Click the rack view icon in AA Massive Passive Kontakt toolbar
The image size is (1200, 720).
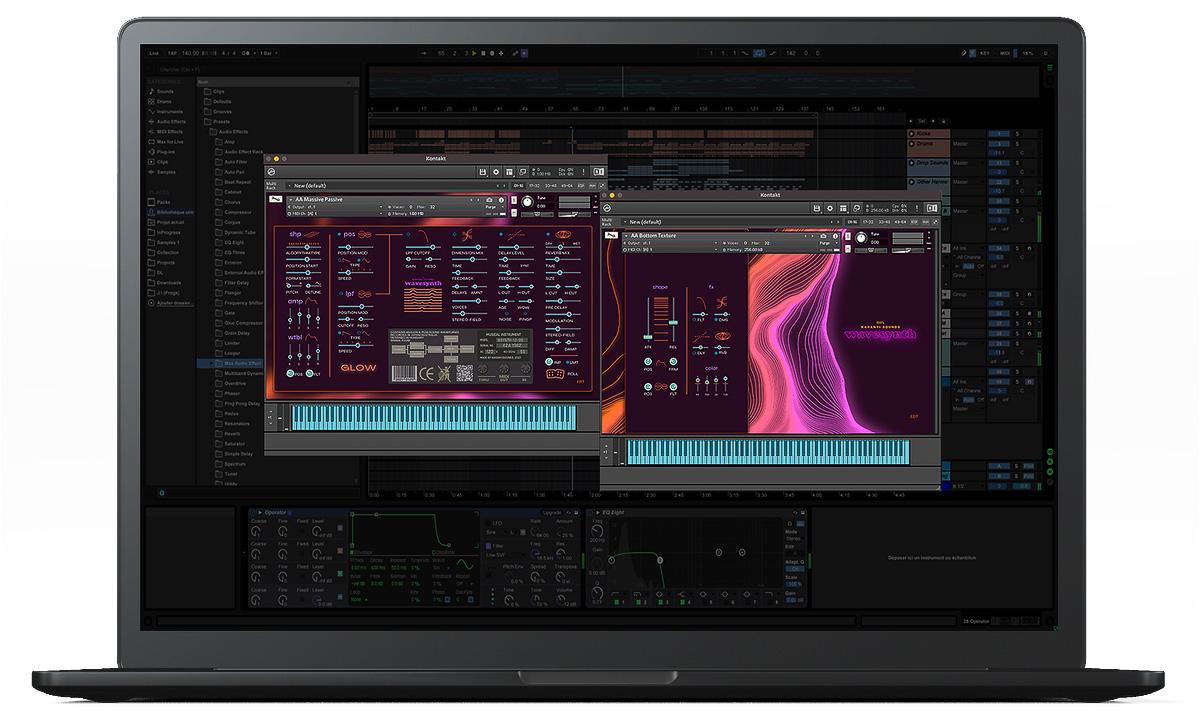pos(509,172)
